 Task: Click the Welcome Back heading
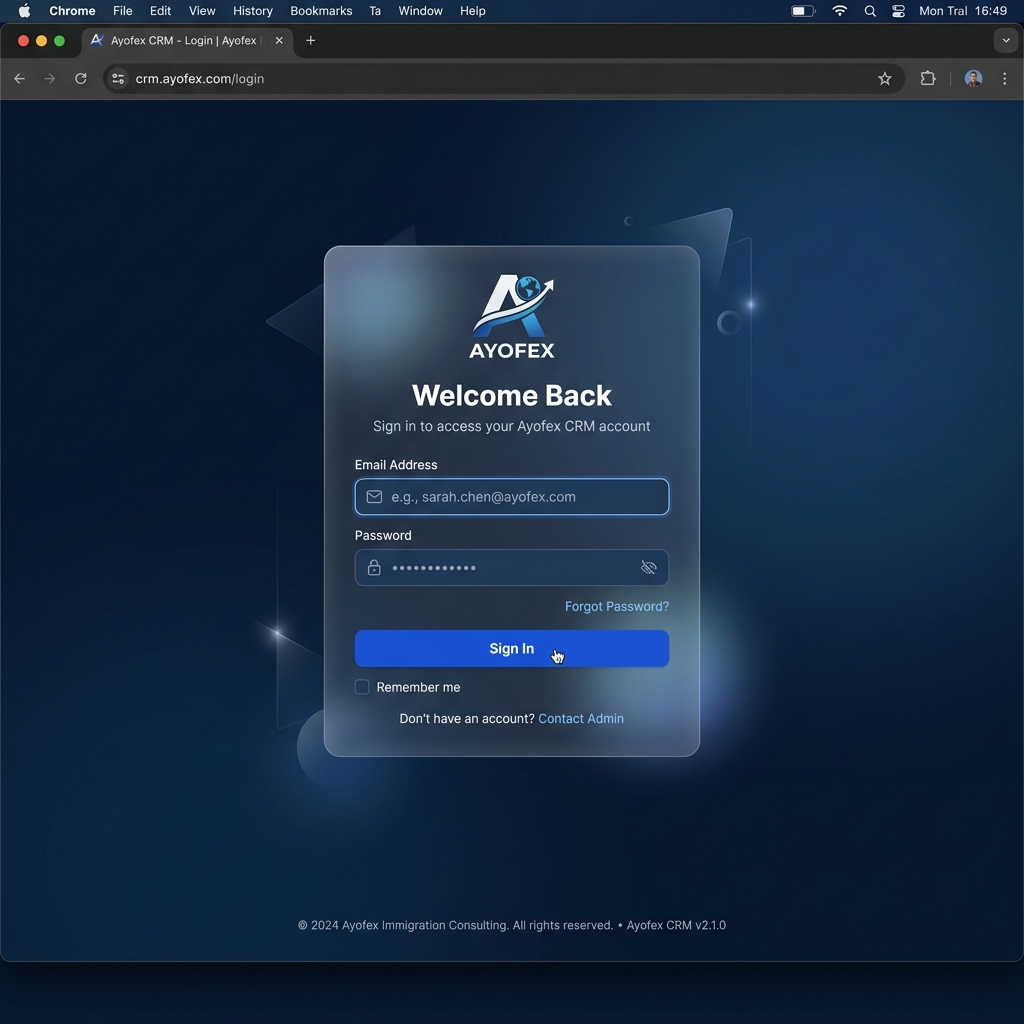click(512, 396)
